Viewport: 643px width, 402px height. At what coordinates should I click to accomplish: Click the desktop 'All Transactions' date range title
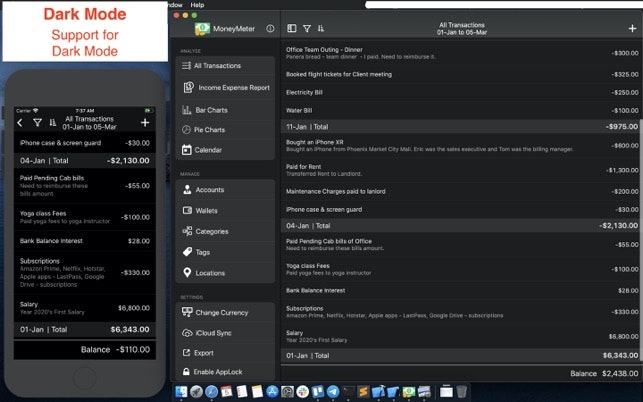(x=462, y=28)
